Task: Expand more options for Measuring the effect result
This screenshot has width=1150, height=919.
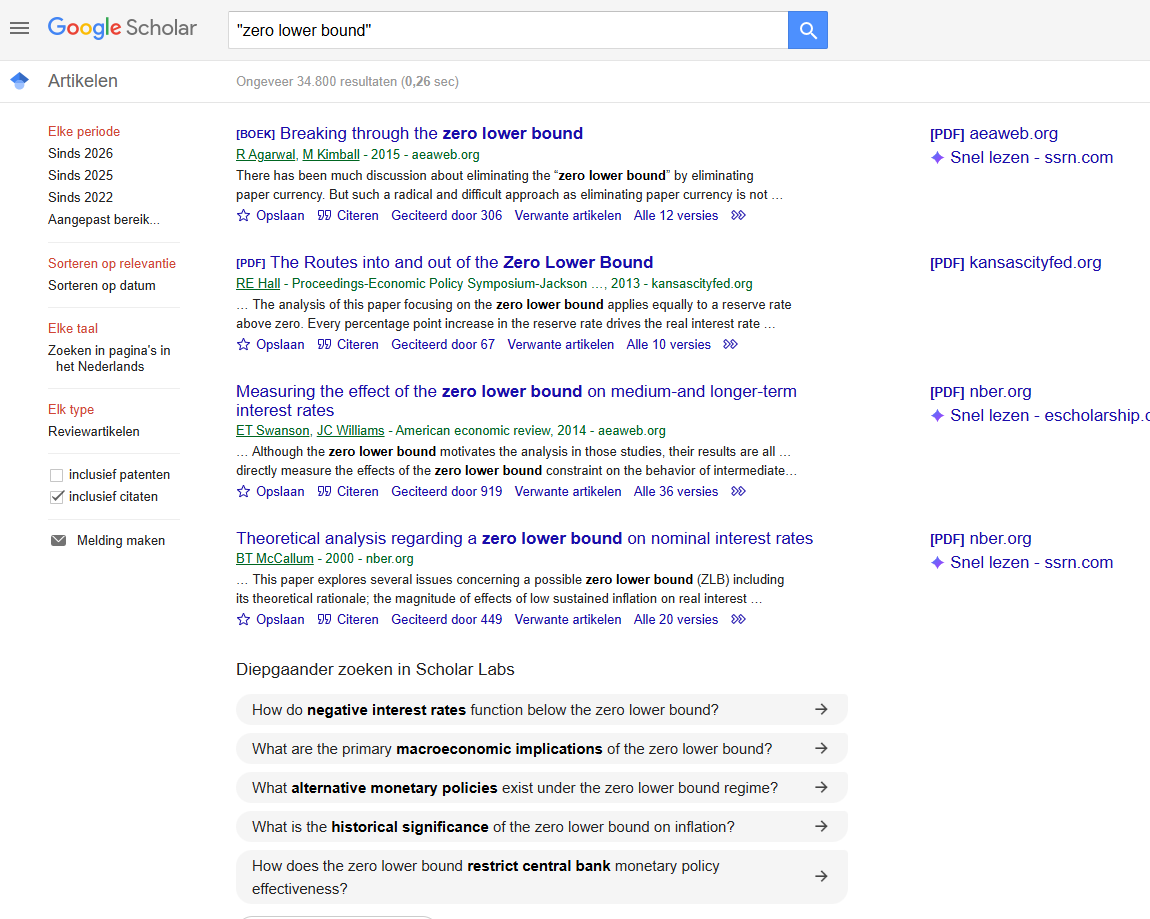Action: [739, 491]
